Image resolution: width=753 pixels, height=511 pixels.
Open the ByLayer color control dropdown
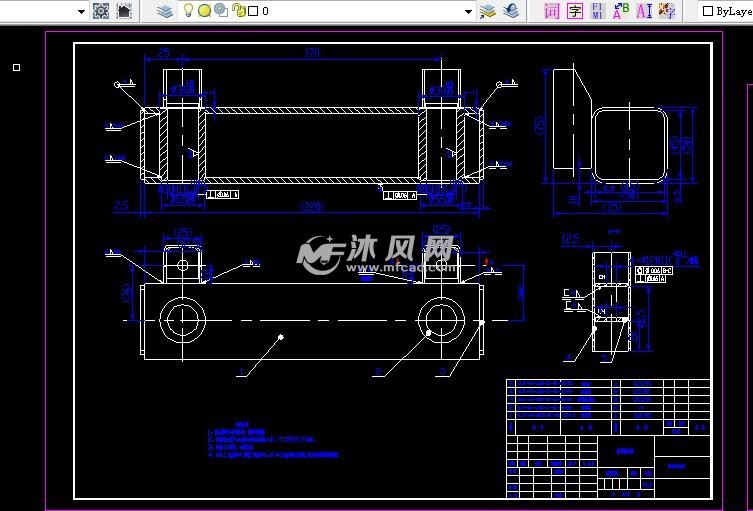727,11
